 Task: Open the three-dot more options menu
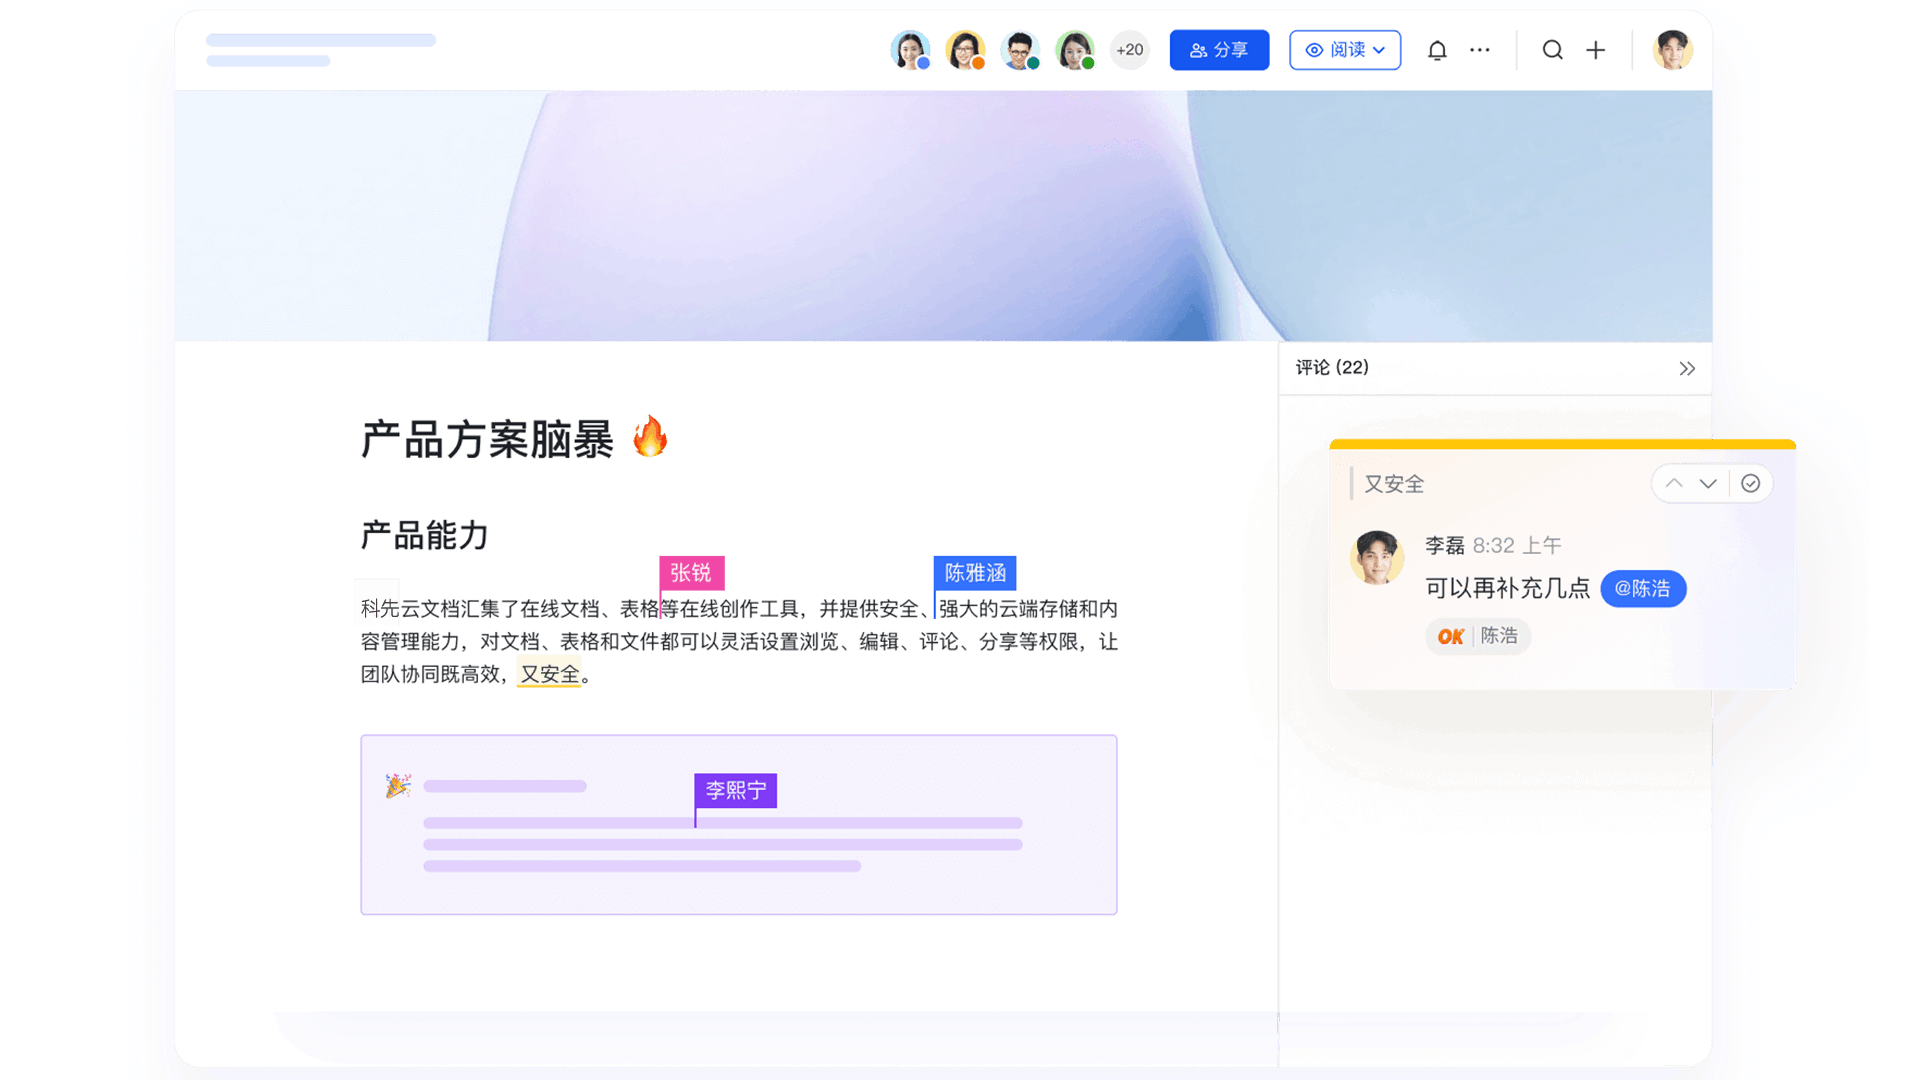[x=1480, y=50]
